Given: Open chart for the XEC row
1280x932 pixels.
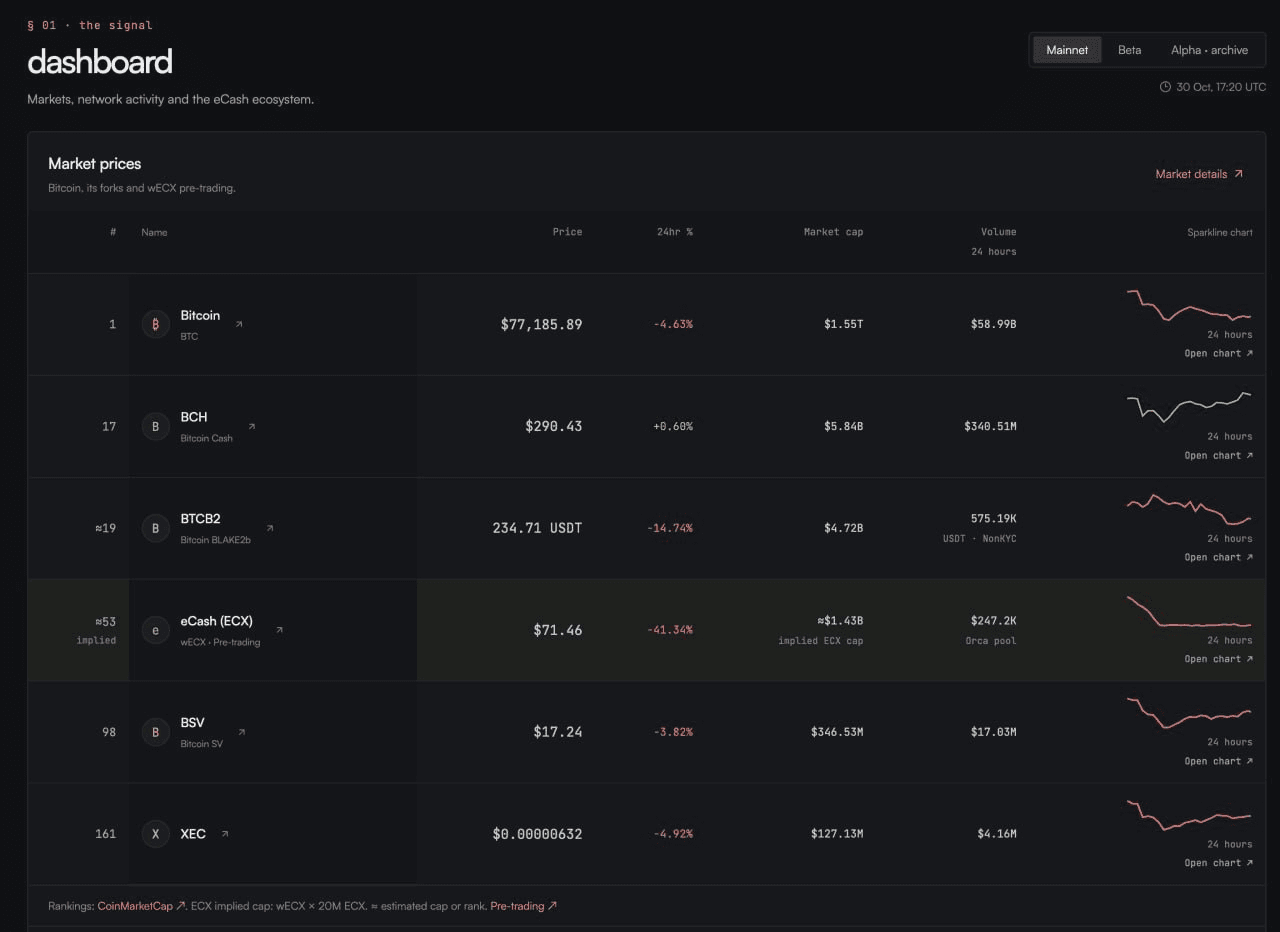Looking at the screenshot, I should [x=1218, y=863].
